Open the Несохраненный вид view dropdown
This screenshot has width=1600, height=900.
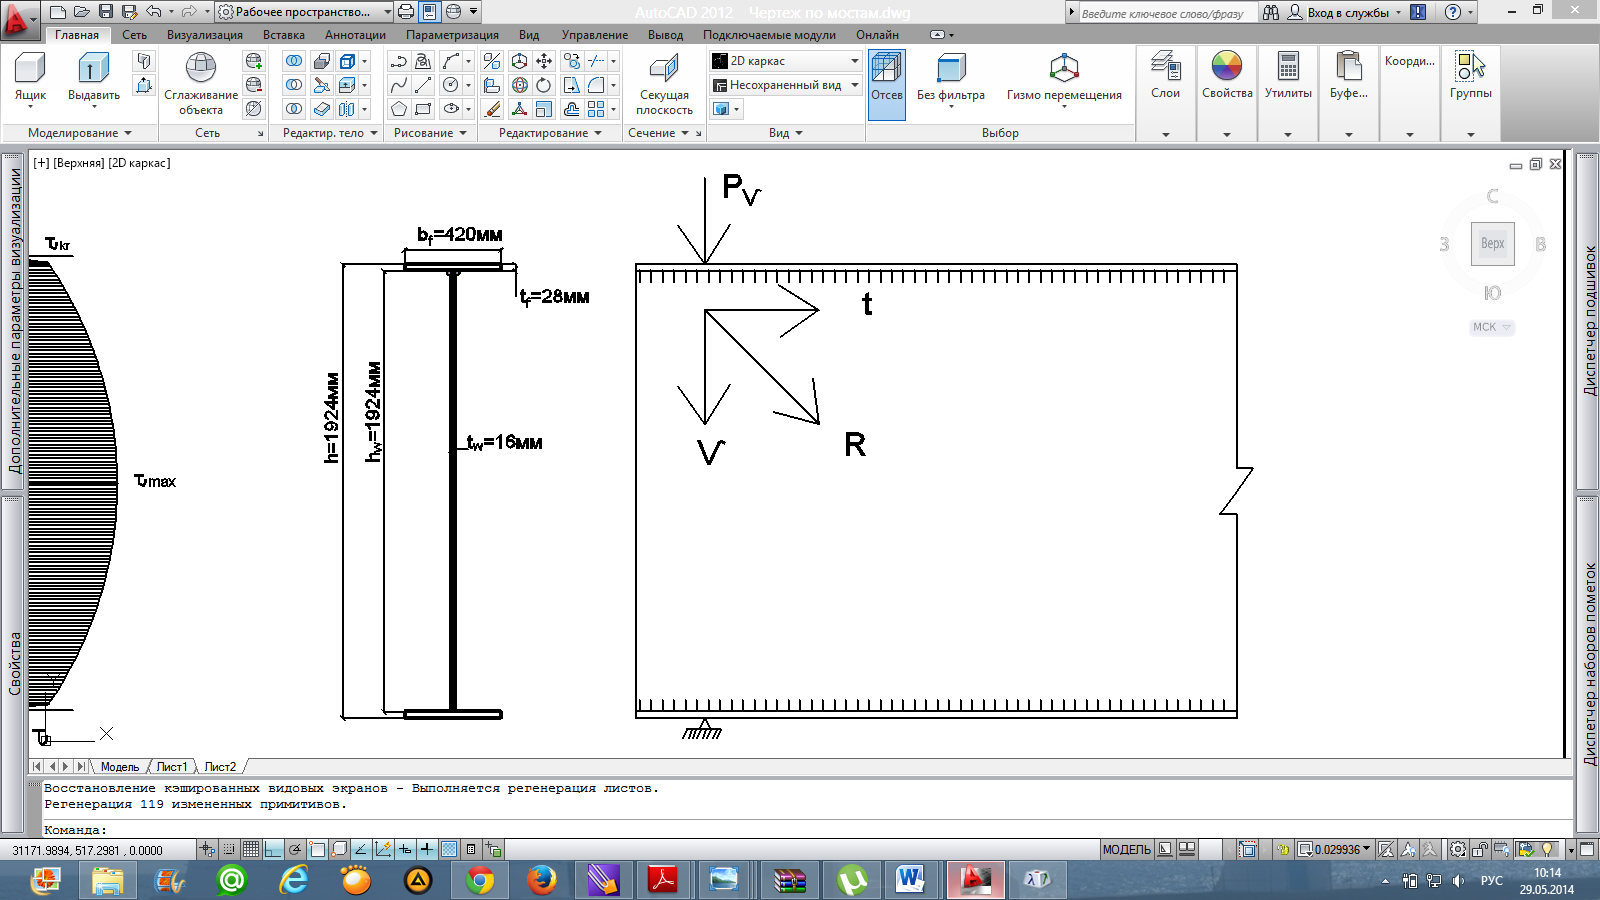point(786,85)
